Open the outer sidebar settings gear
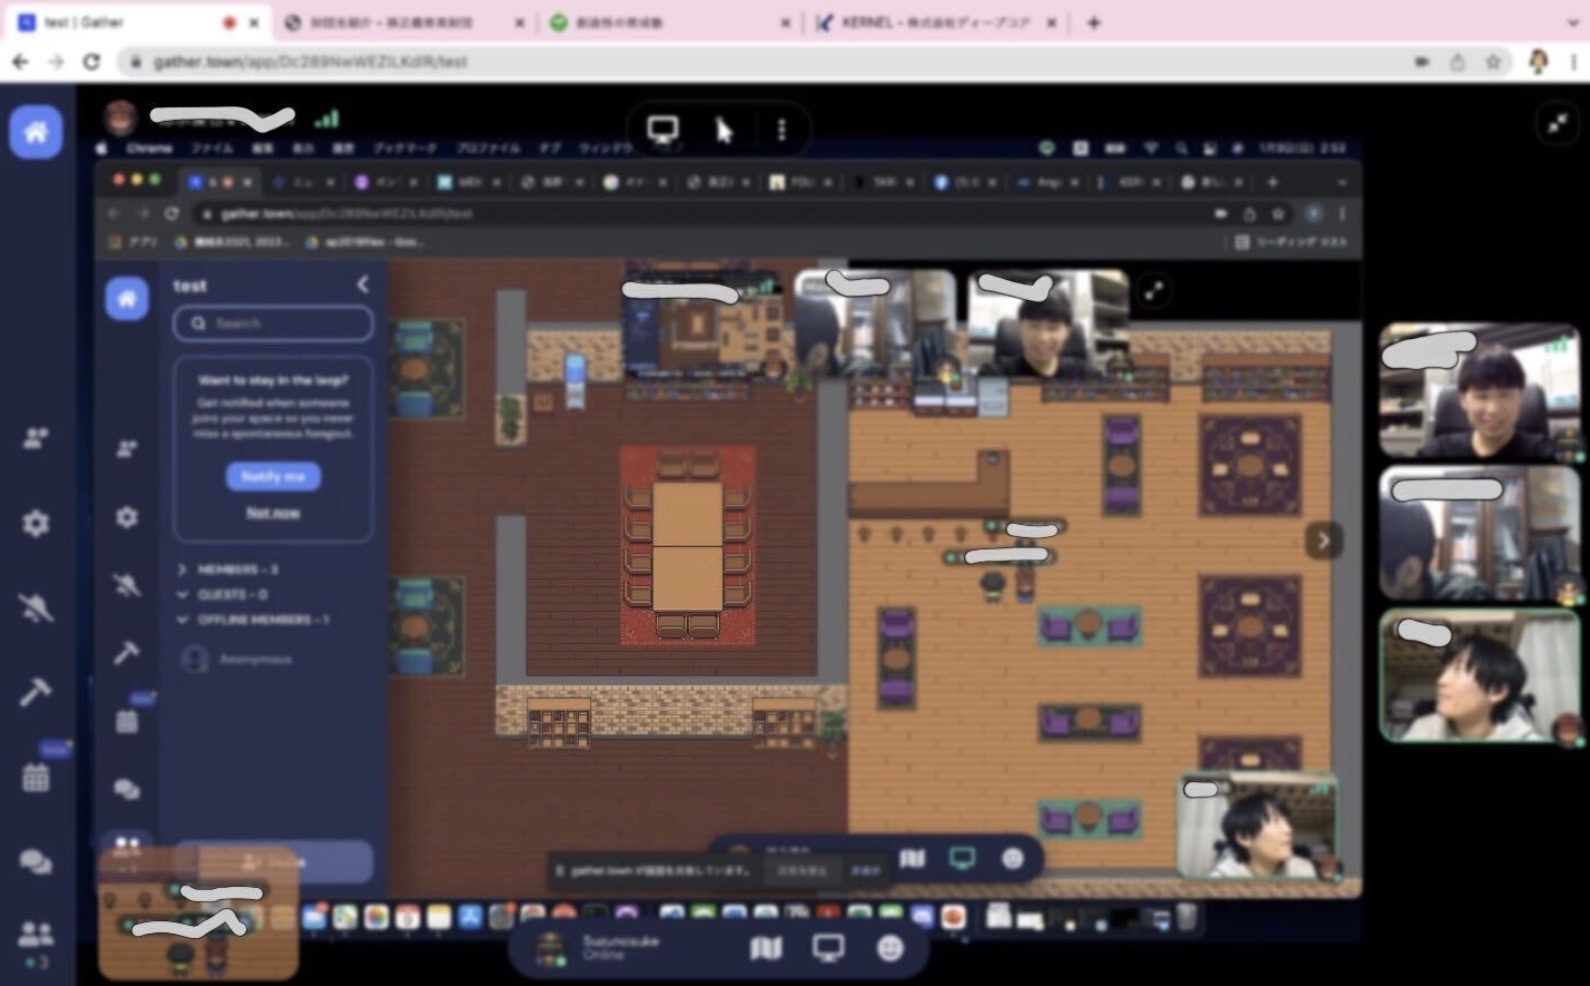 (x=36, y=523)
